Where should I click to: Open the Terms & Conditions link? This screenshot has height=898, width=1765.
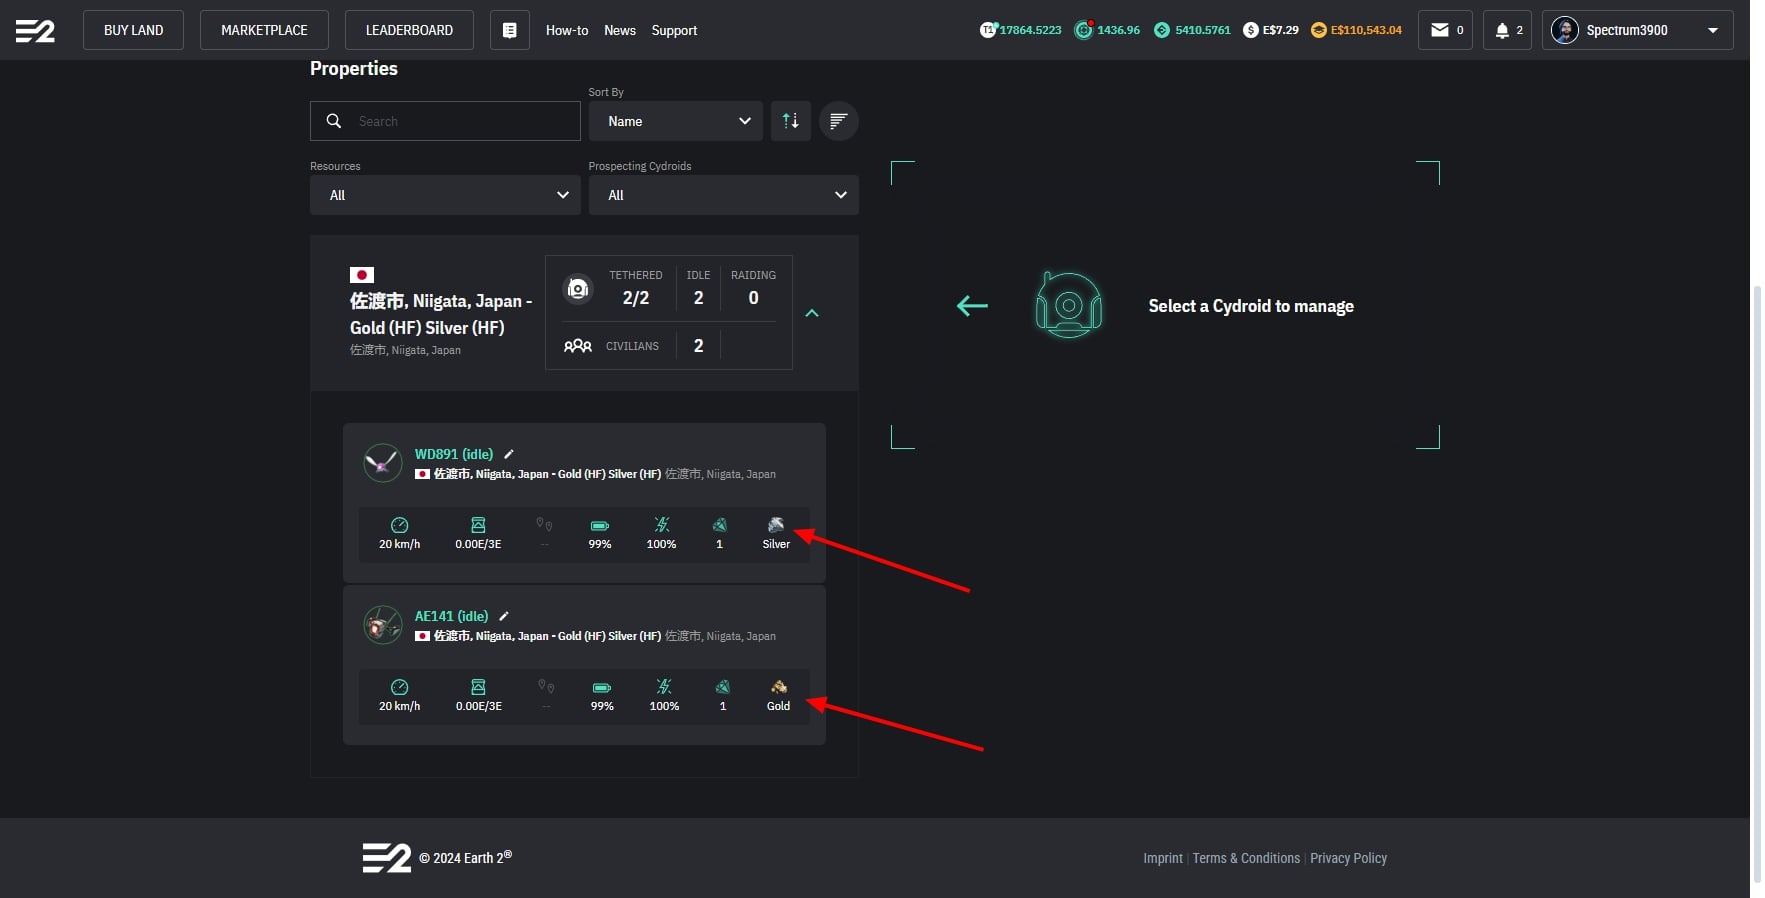1246,858
